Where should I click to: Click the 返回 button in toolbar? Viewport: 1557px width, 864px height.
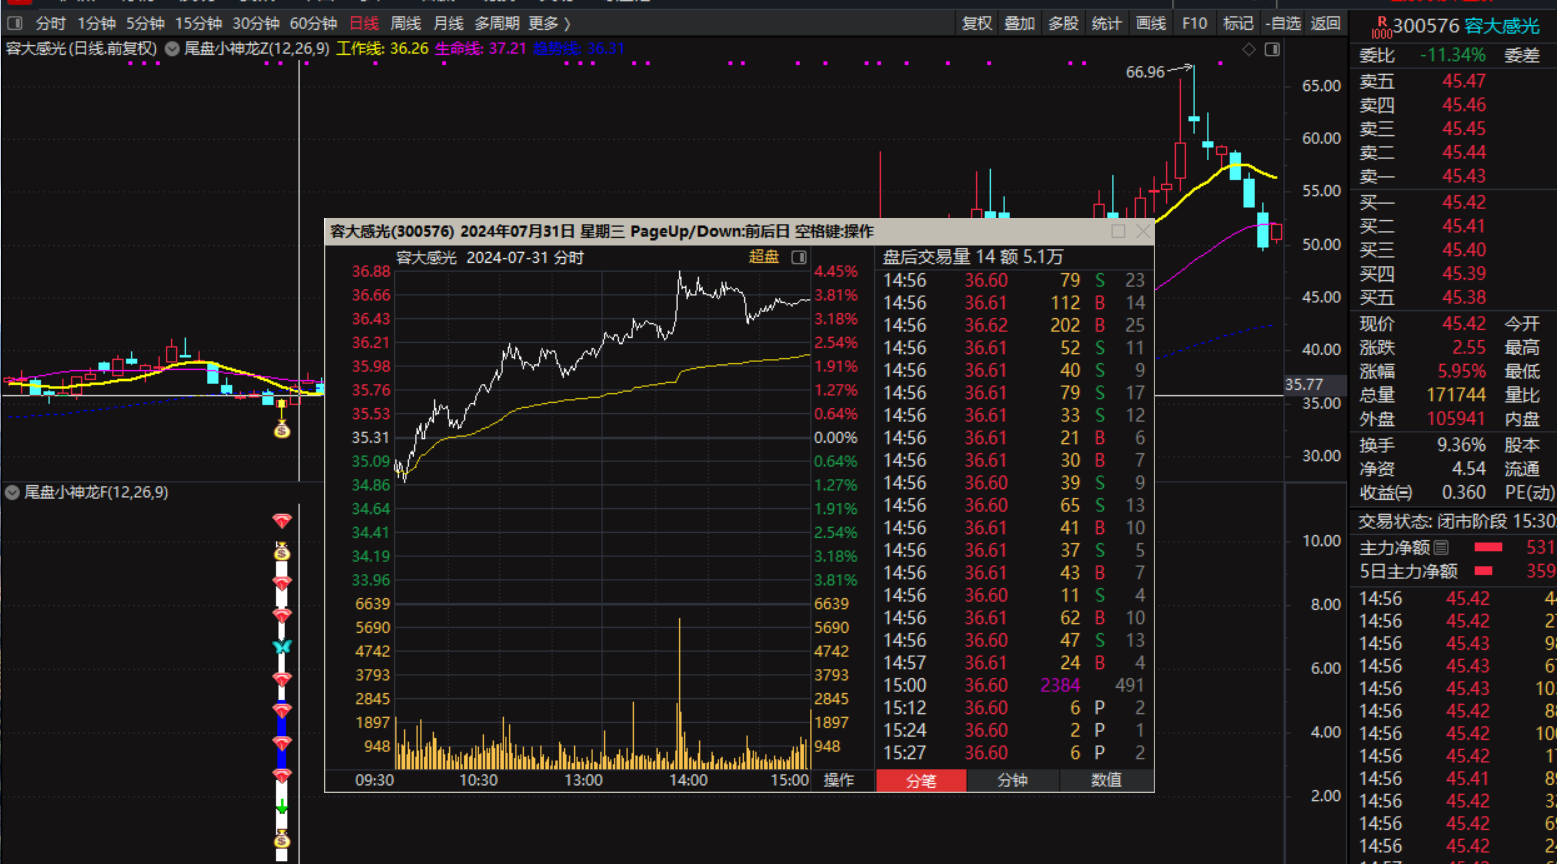(1325, 23)
